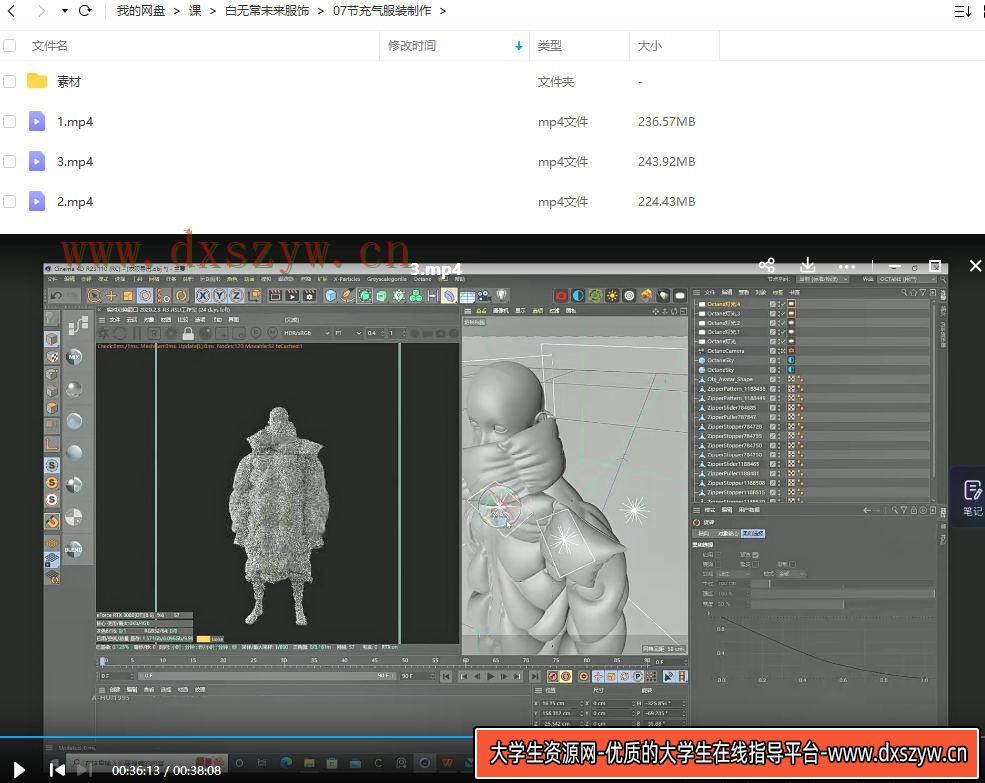Seek on the blue video progress bar
The width and height of the screenshot is (985, 783).
239,736
